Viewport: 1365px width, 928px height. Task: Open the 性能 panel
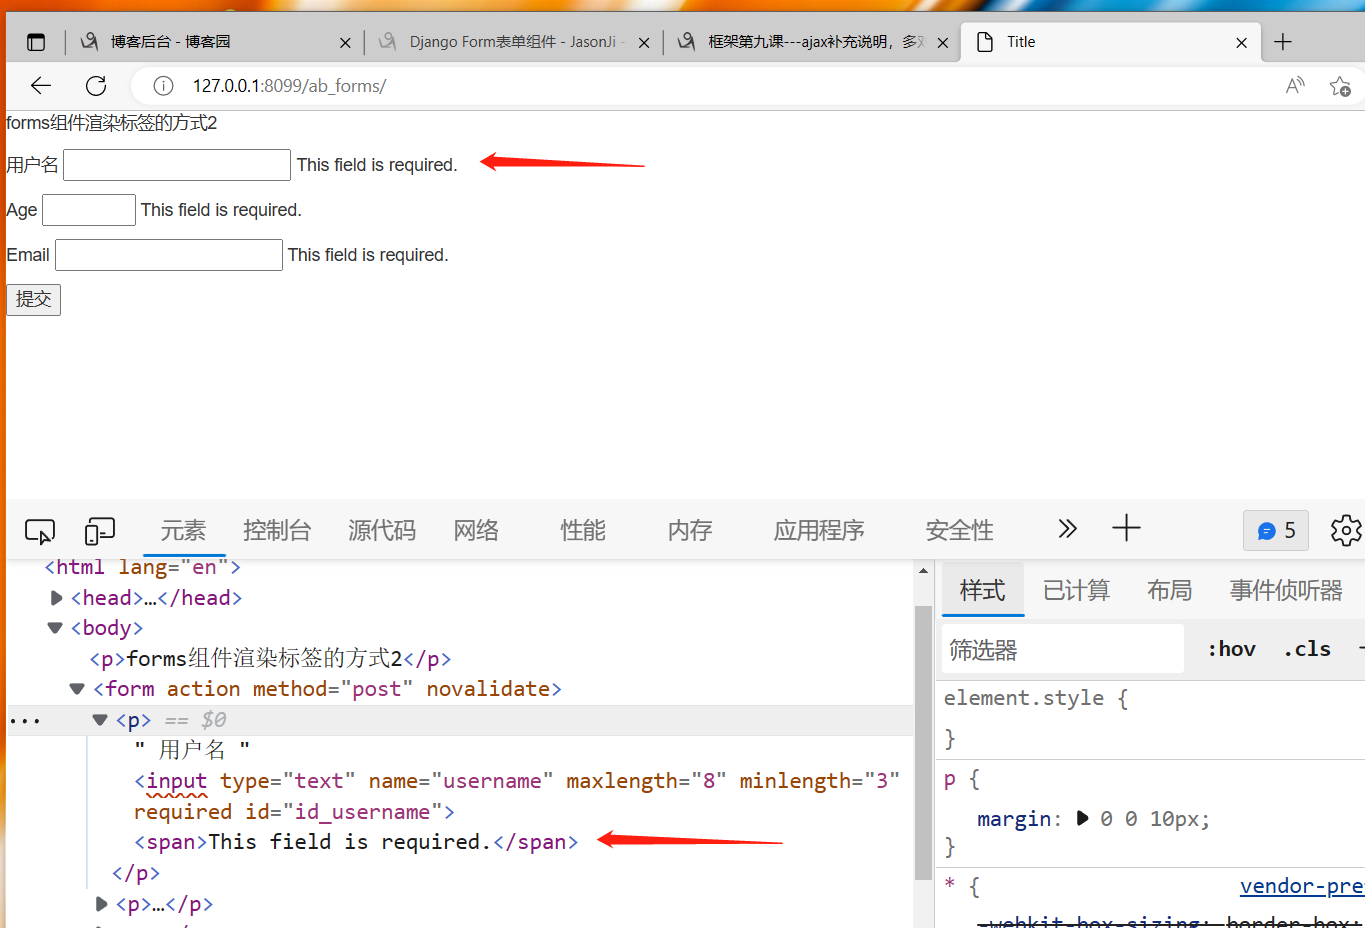tap(583, 531)
